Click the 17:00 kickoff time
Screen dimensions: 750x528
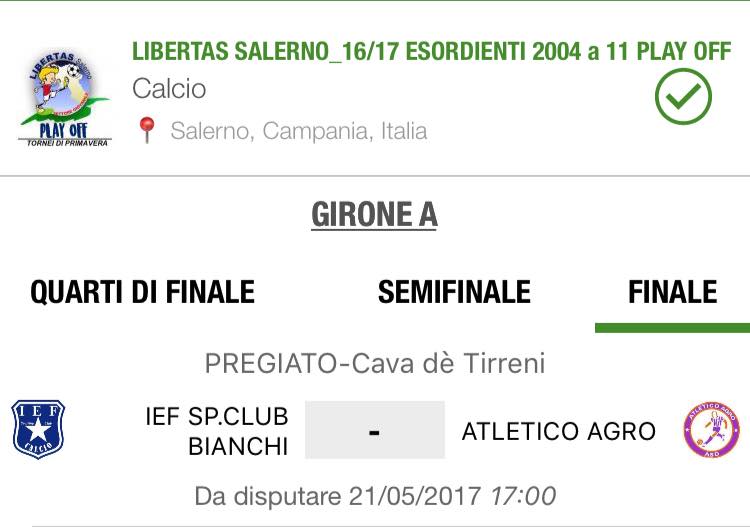523,496
